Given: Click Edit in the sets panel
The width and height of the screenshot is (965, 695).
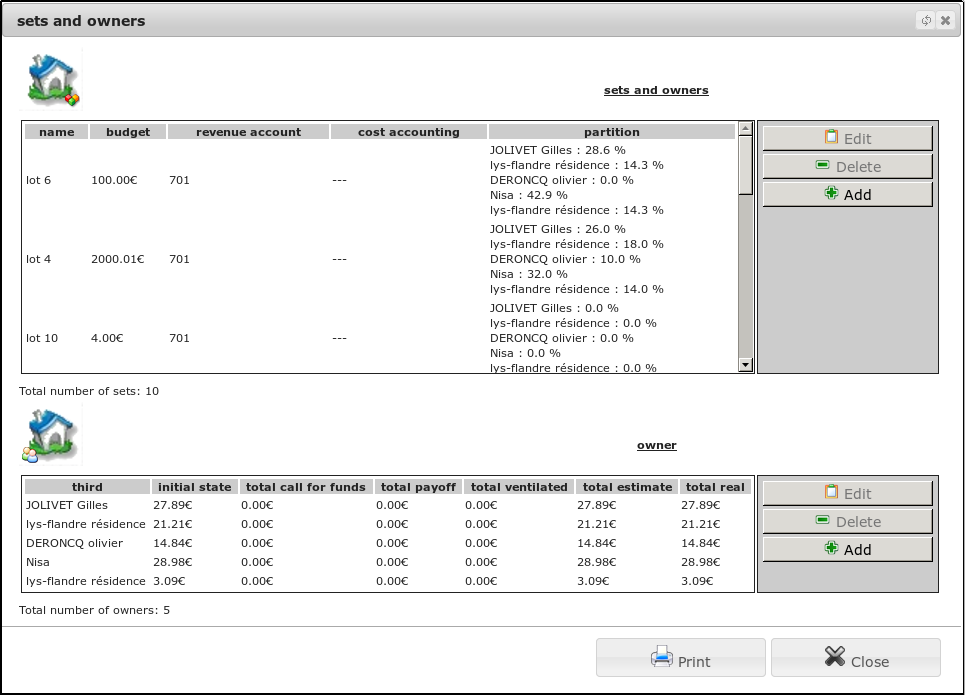Looking at the screenshot, I should click(847, 139).
